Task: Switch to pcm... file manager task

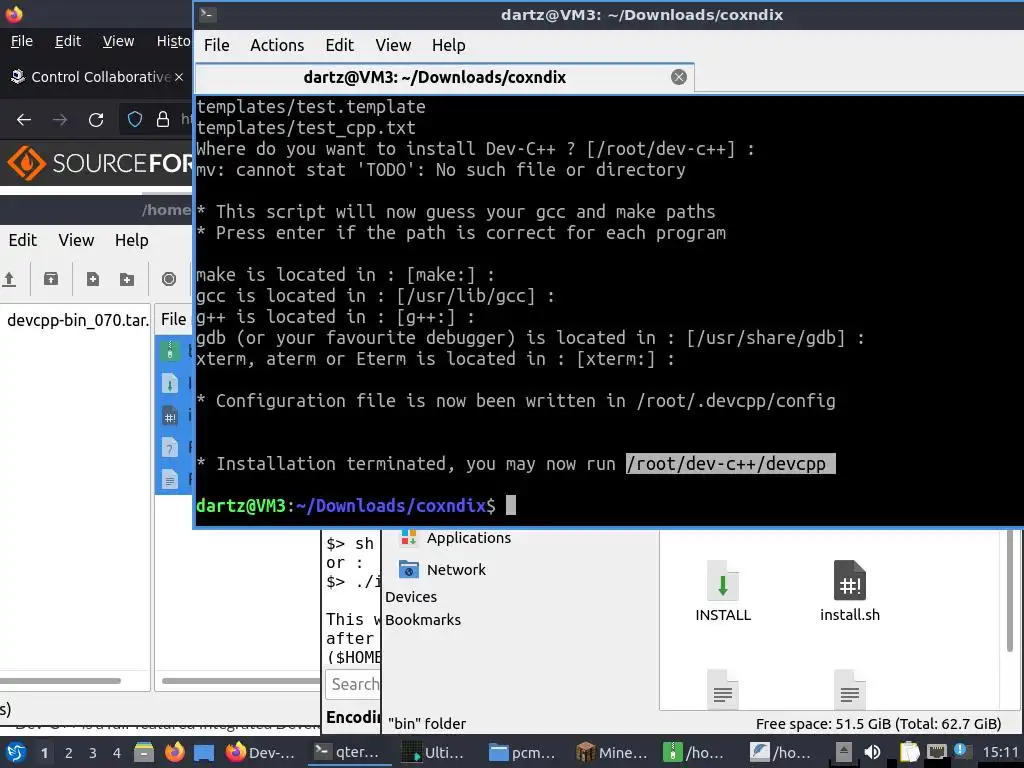Action: 524,752
